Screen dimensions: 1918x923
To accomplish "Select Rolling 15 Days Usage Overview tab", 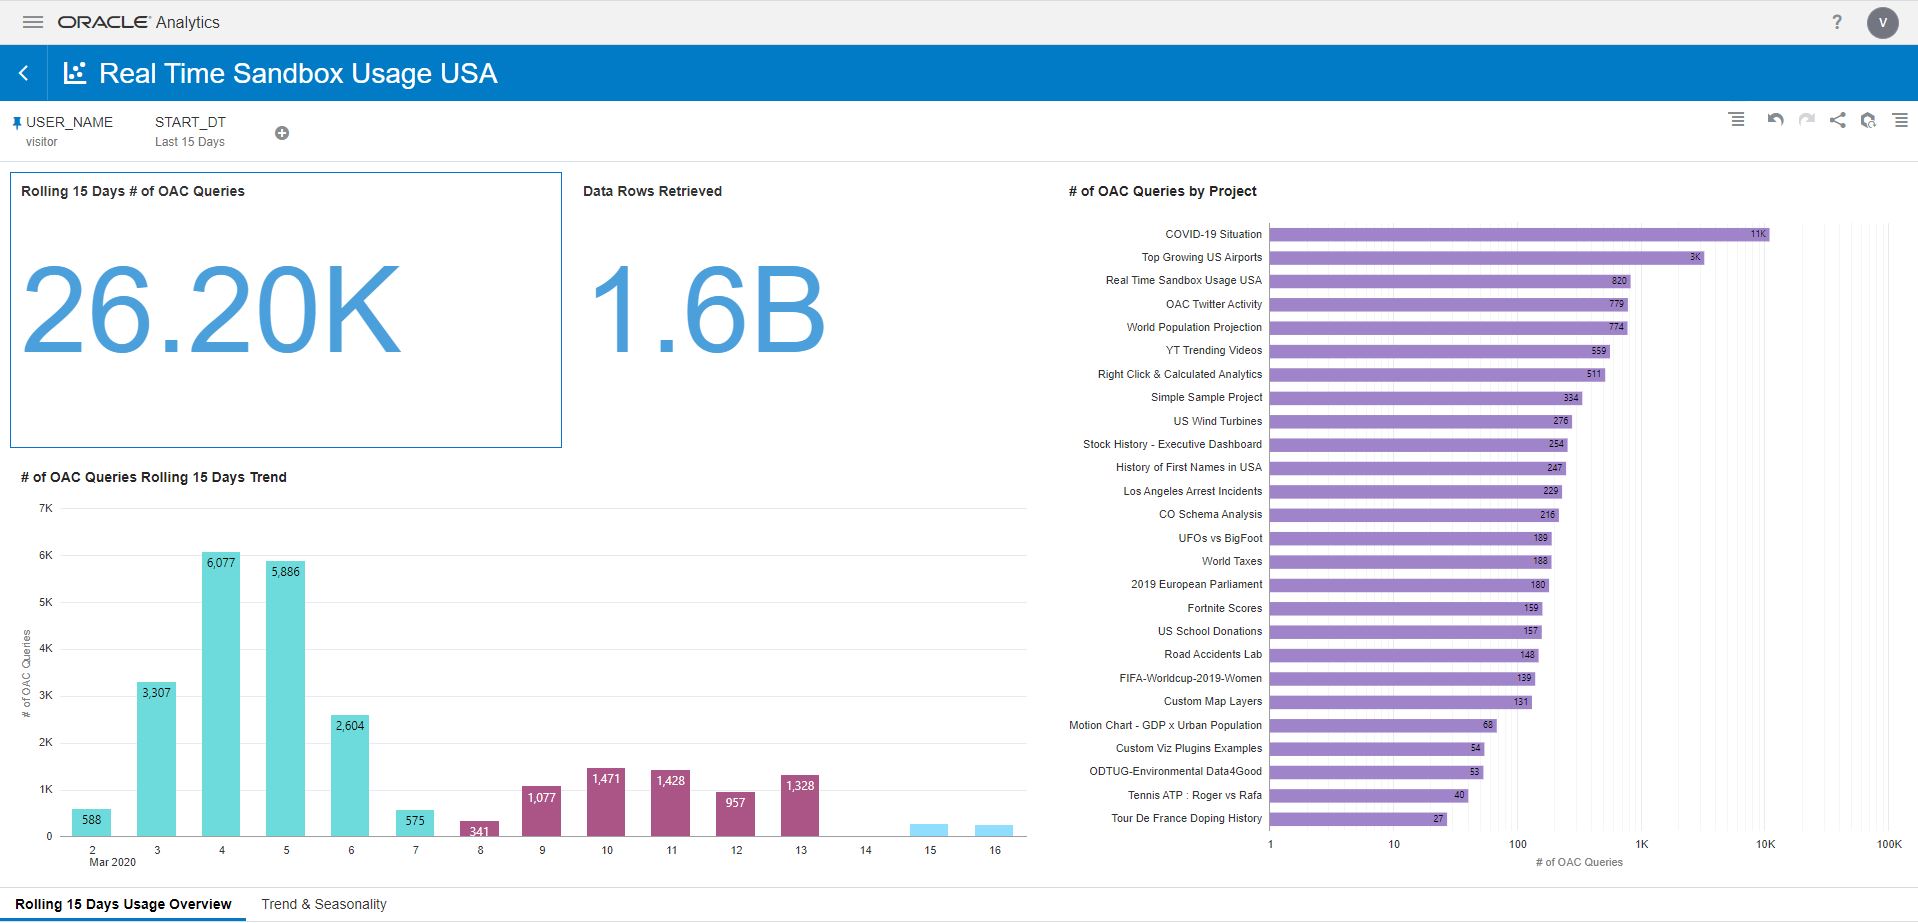I will 123,904.
